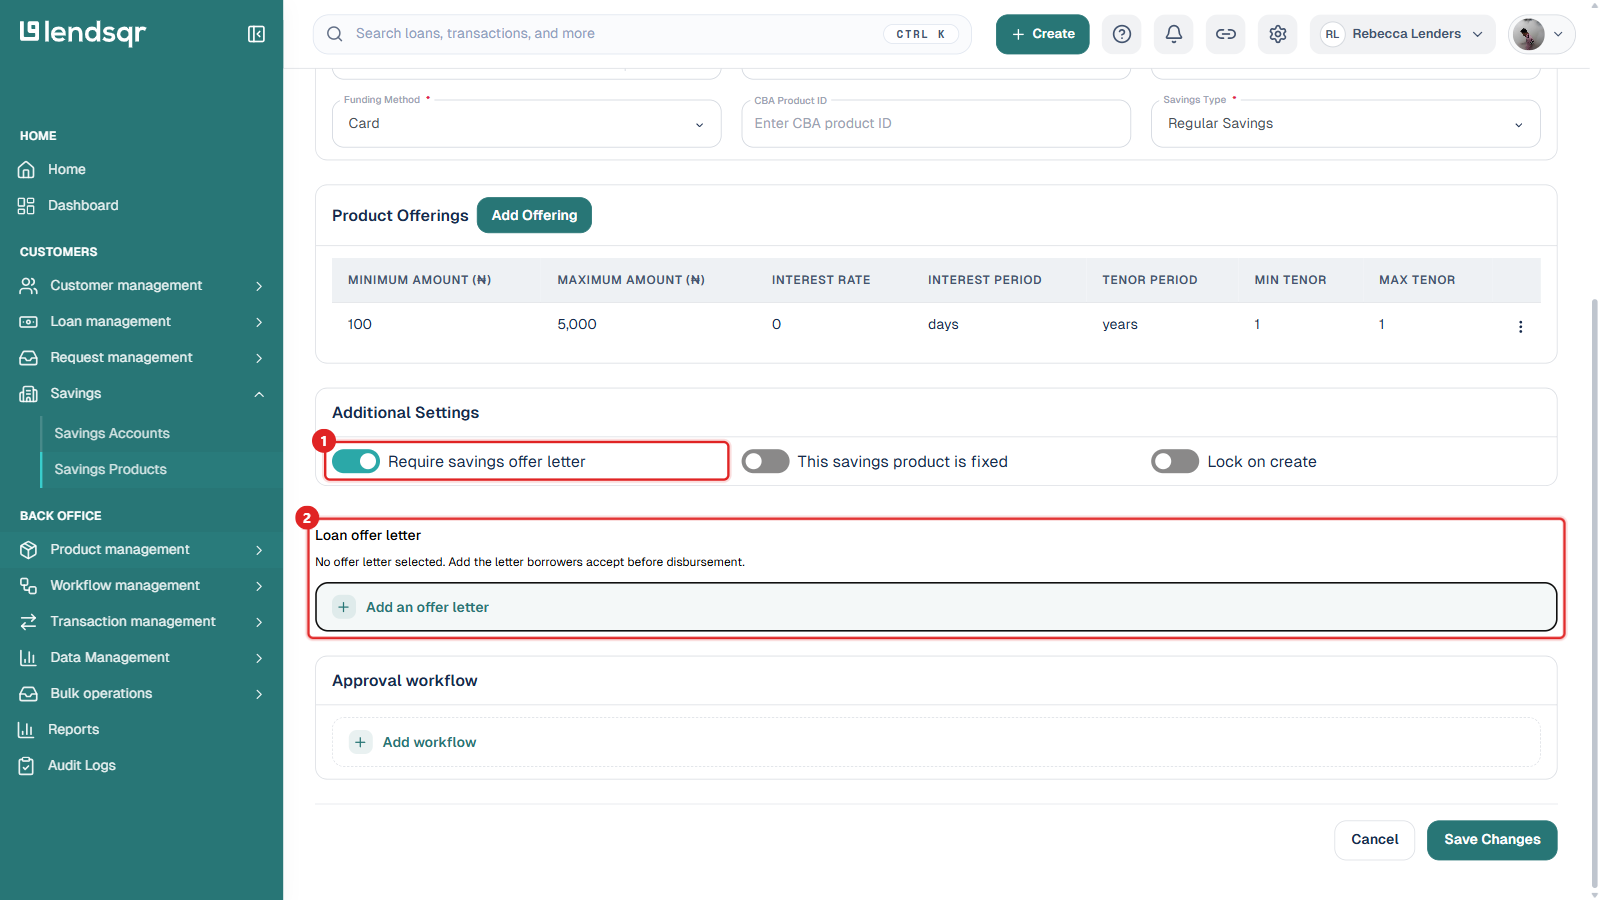This screenshot has height=900, width=1600.
Task: Enable Lock on create switch
Action: pyautogui.click(x=1175, y=461)
